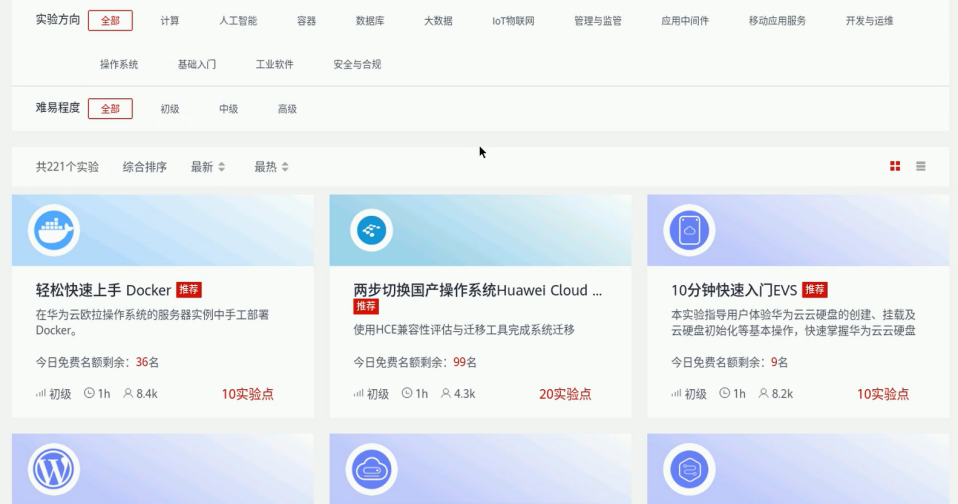Screen dimensions: 958x504
Task: Filter direction by IoT物联网
Action: point(513,21)
